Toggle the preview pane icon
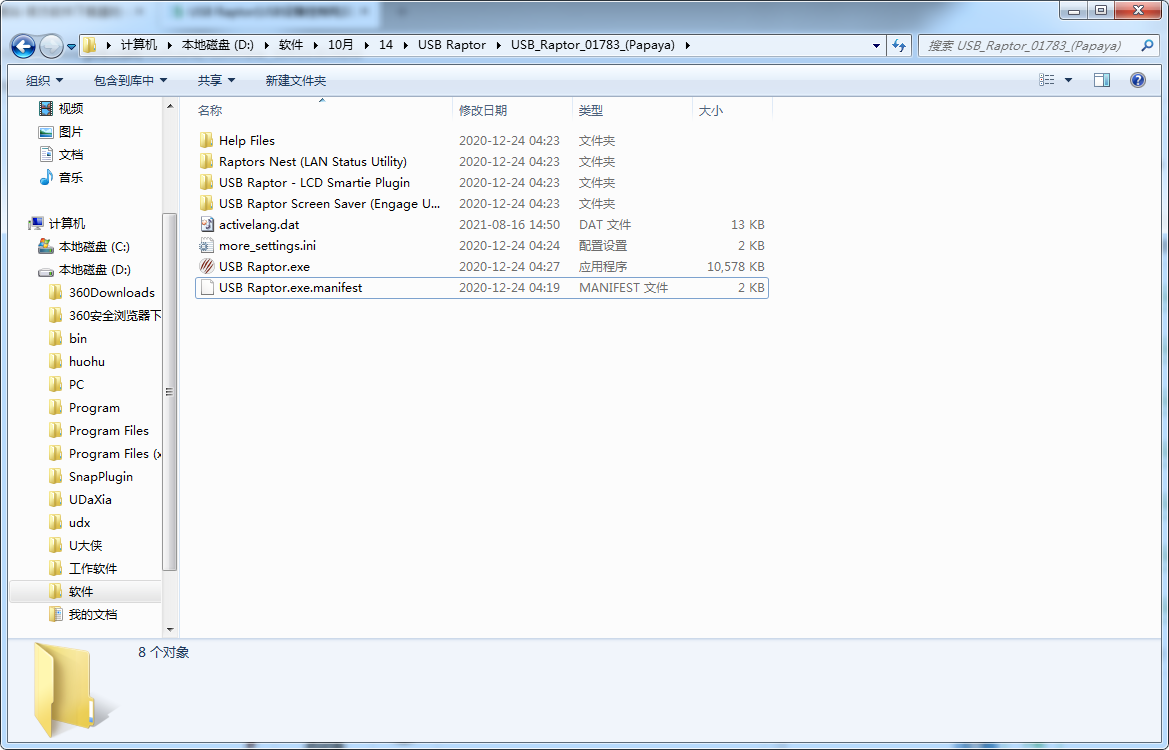The width and height of the screenshot is (1169, 750). [x=1102, y=80]
